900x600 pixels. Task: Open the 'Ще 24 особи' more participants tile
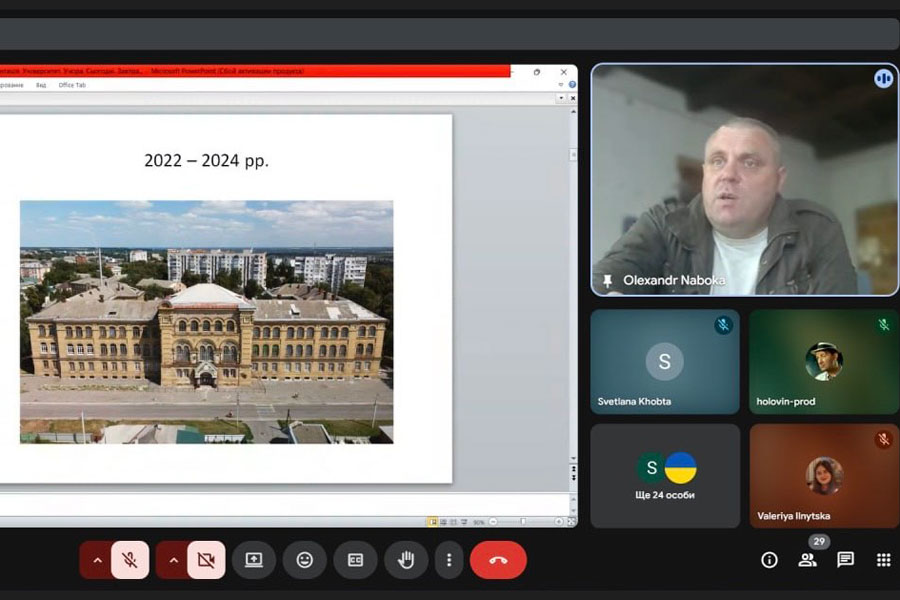pyautogui.click(x=665, y=476)
